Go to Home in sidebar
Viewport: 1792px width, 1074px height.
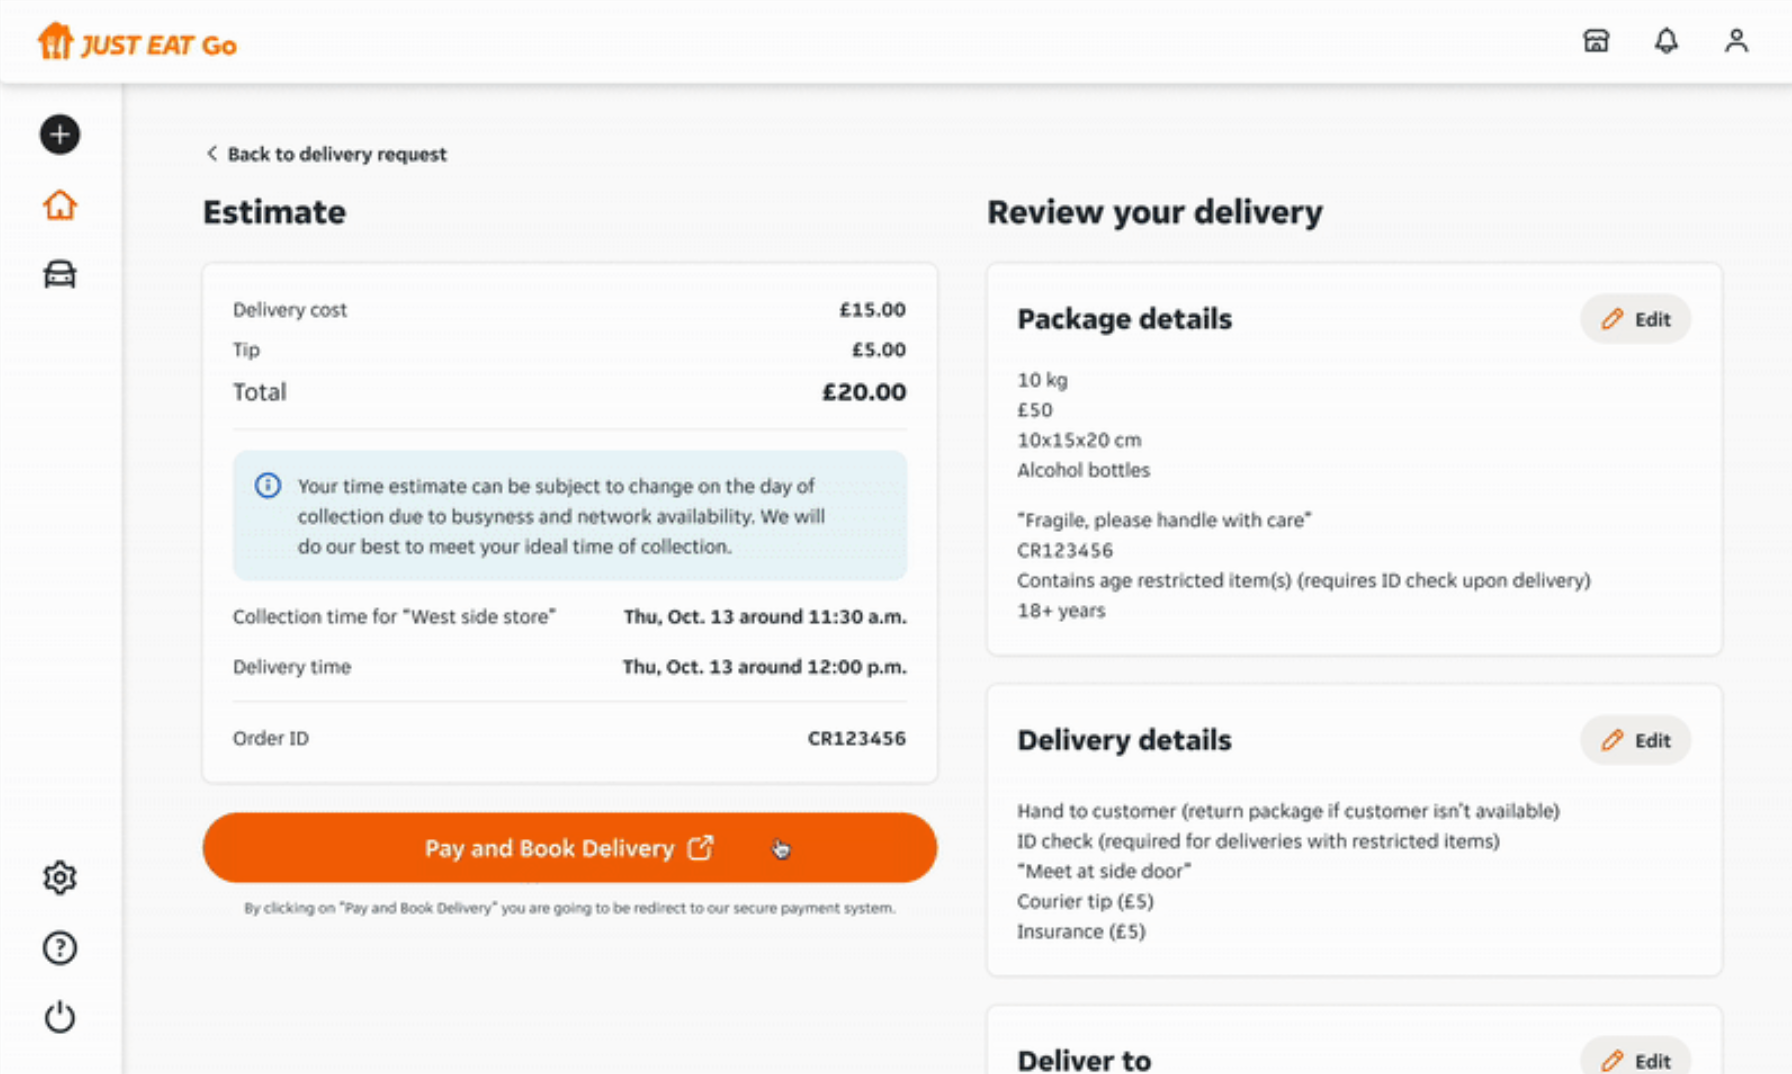(x=60, y=205)
